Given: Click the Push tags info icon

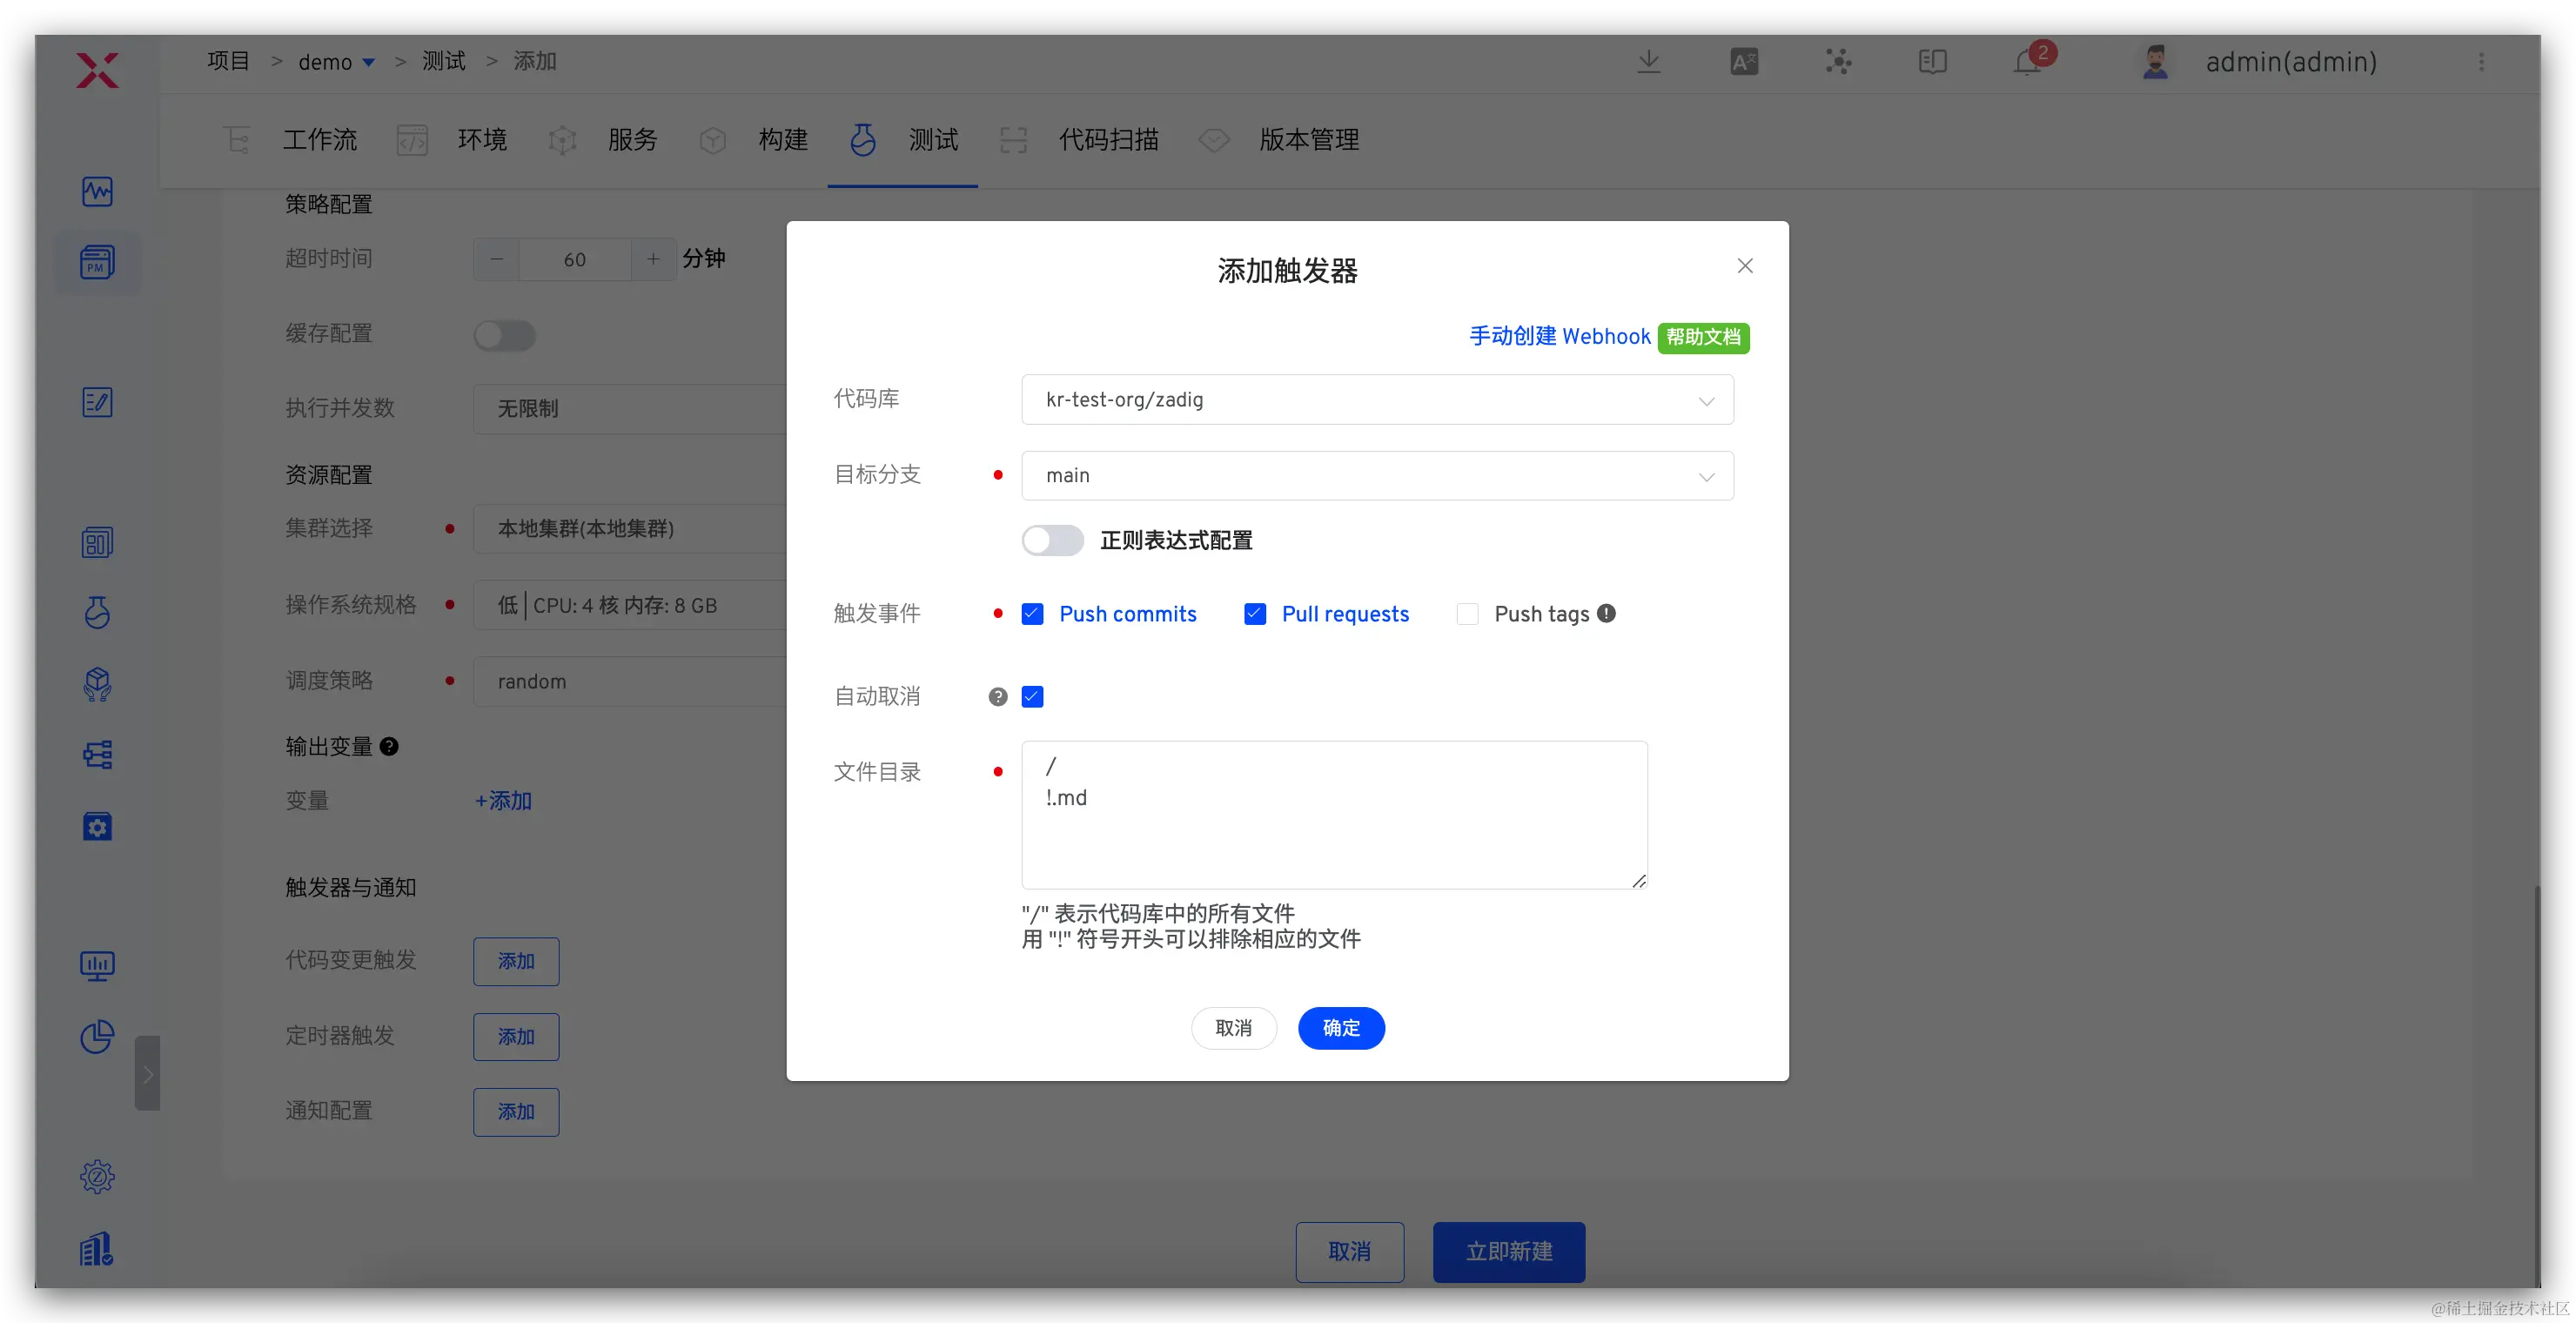Looking at the screenshot, I should coord(1606,613).
